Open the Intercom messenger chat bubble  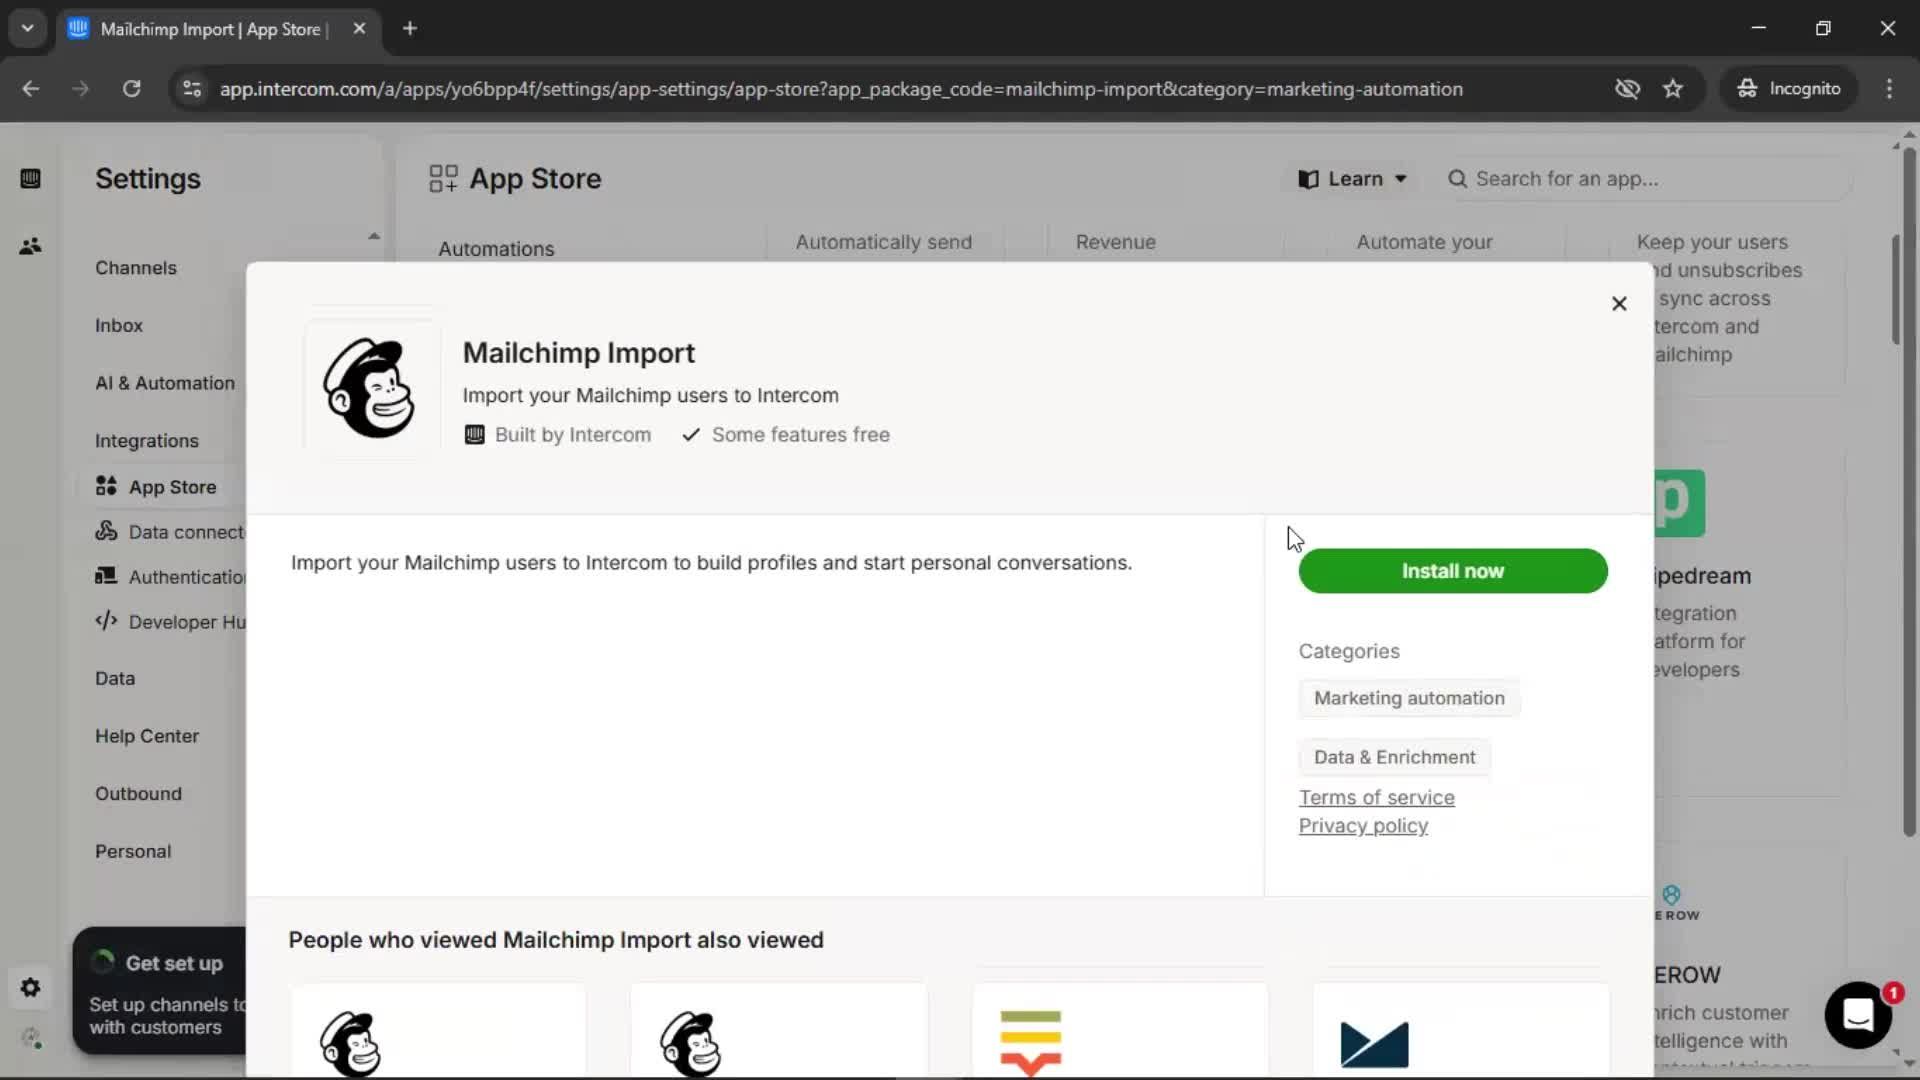pos(1858,1014)
